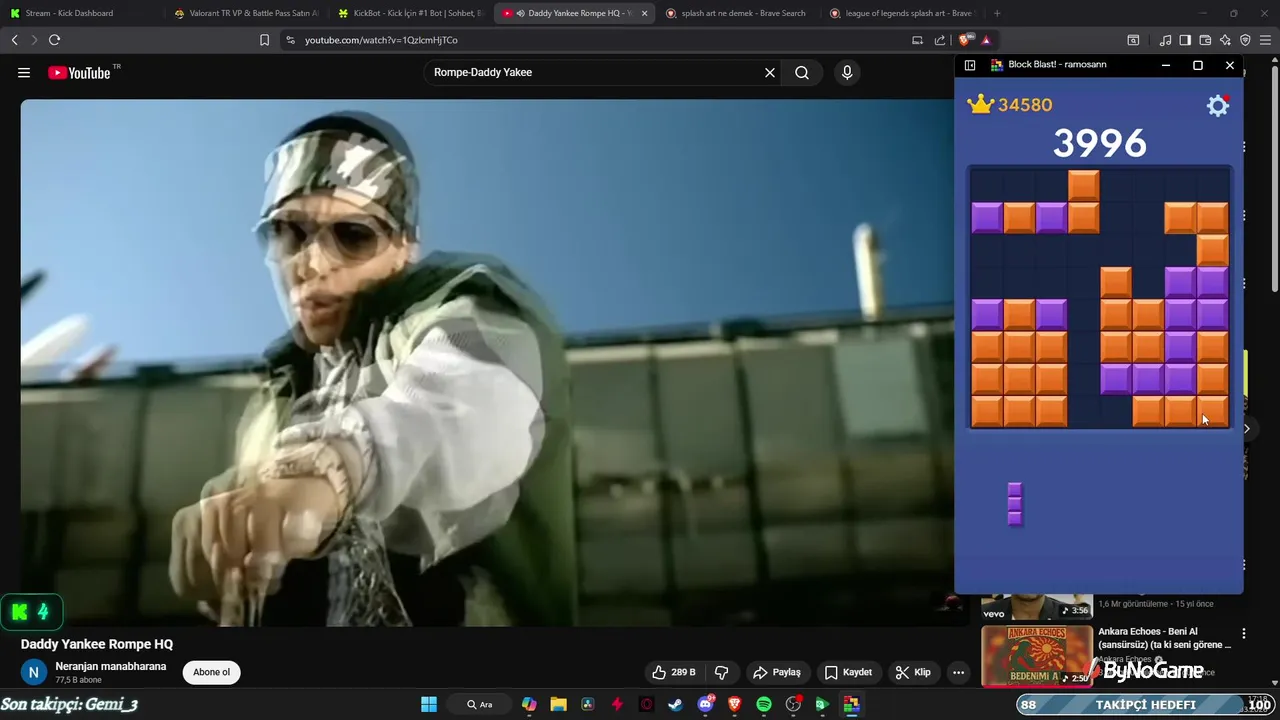This screenshot has height=720, width=1280.
Task: Open Brave VPN shield icon
Action: pos(1245,40)
